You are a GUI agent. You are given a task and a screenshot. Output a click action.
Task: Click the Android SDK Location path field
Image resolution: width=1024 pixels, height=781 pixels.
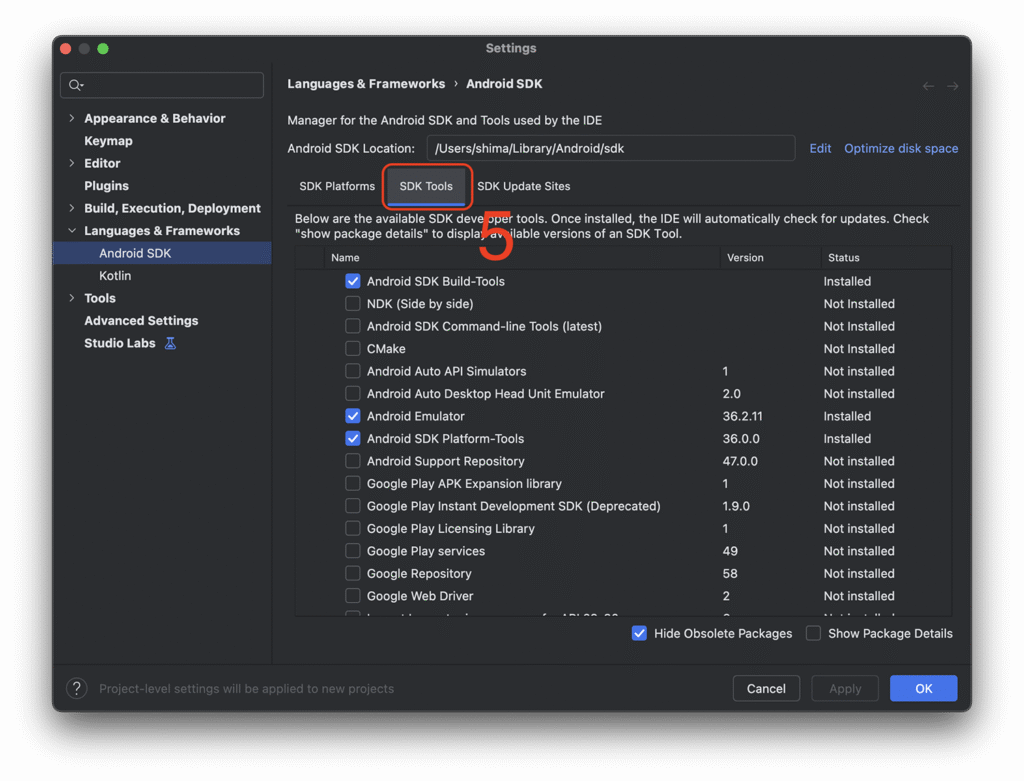[x=610, y=148]
